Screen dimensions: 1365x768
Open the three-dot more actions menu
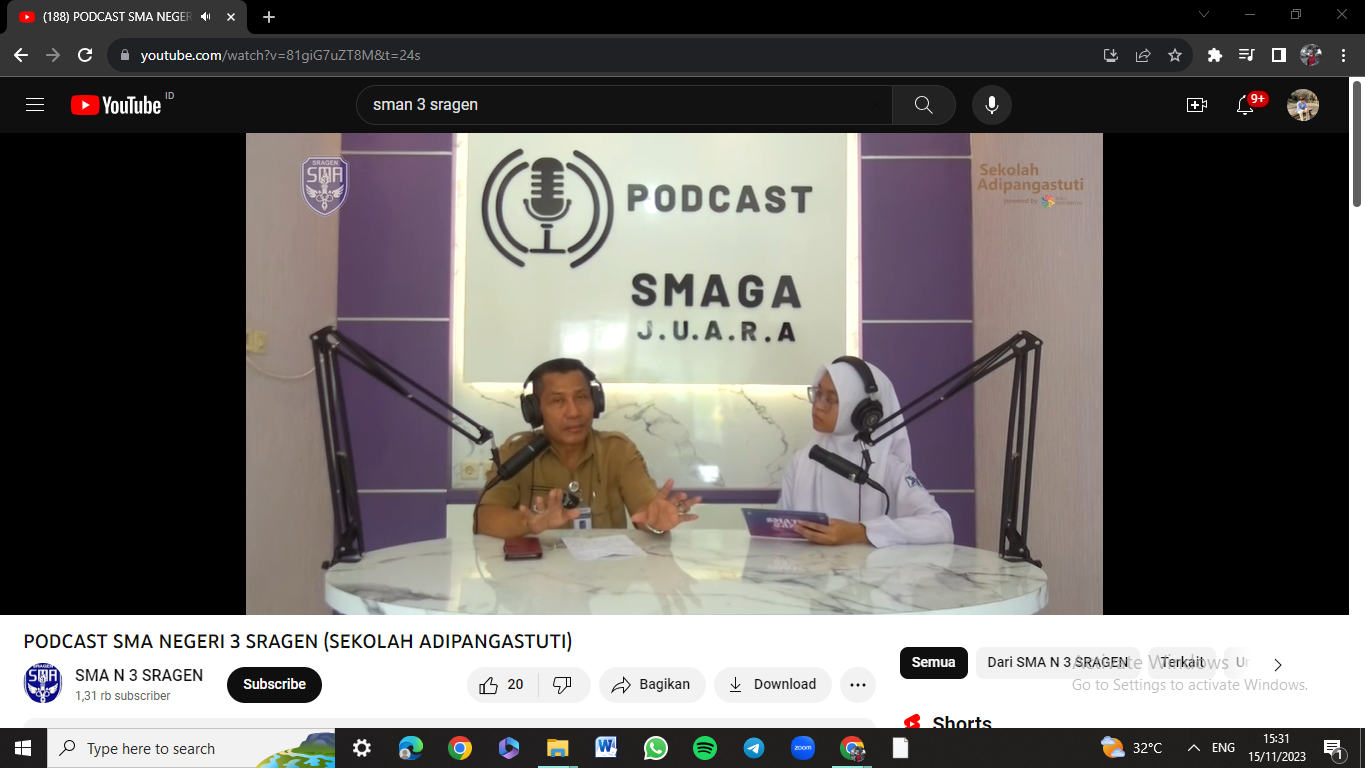point(857,685)
